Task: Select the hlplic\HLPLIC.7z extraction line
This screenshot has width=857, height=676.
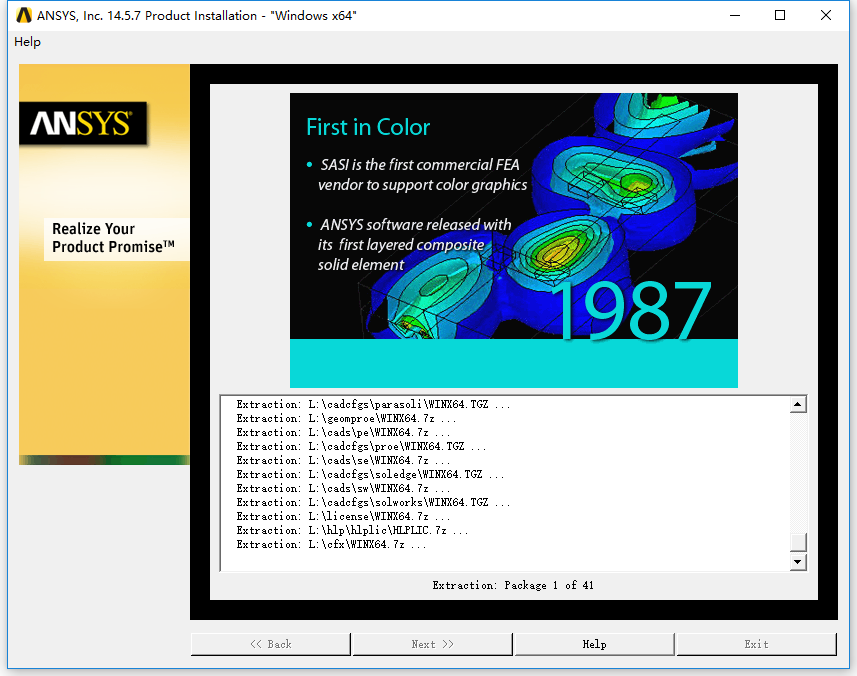Action: [x=352, y=531]
